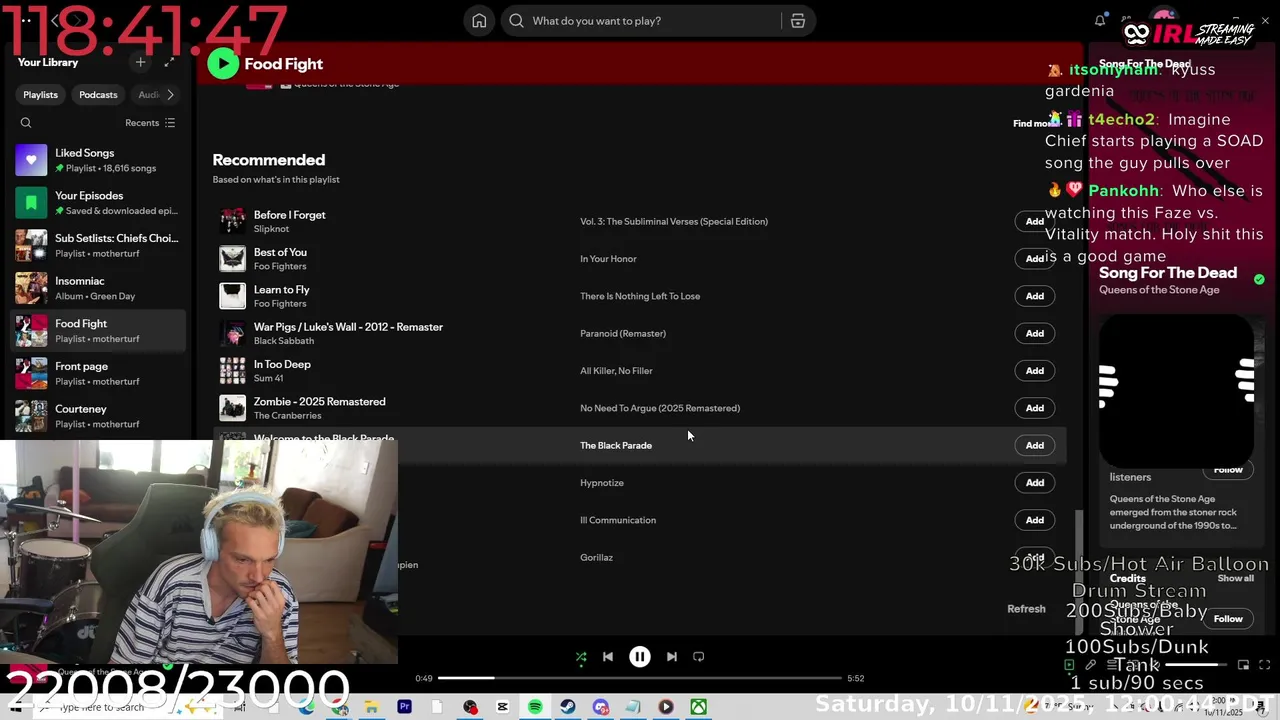1280x720 pixels.
Task: Play the Food Fight playlist
Action: [x=223, y=64]
